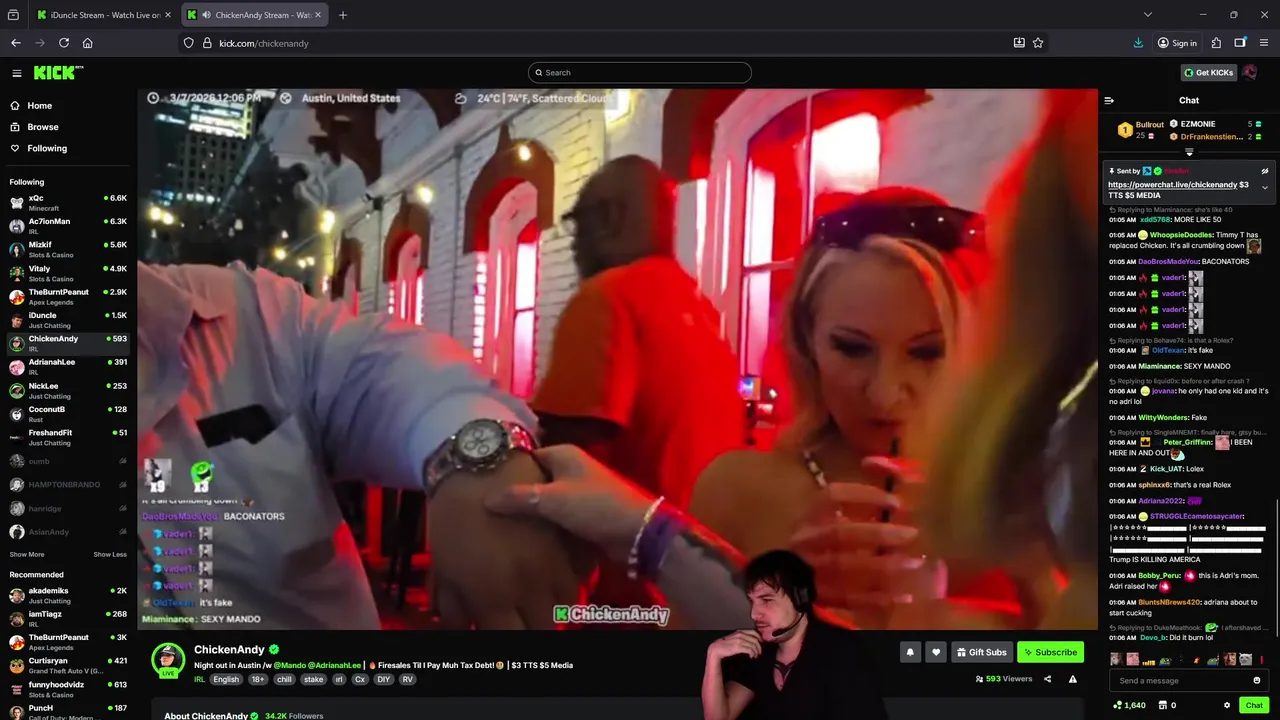Select the ChickenAndy Stream browser tab
The height and width of the screenshot is (720, 1280).
pos(253,15)
